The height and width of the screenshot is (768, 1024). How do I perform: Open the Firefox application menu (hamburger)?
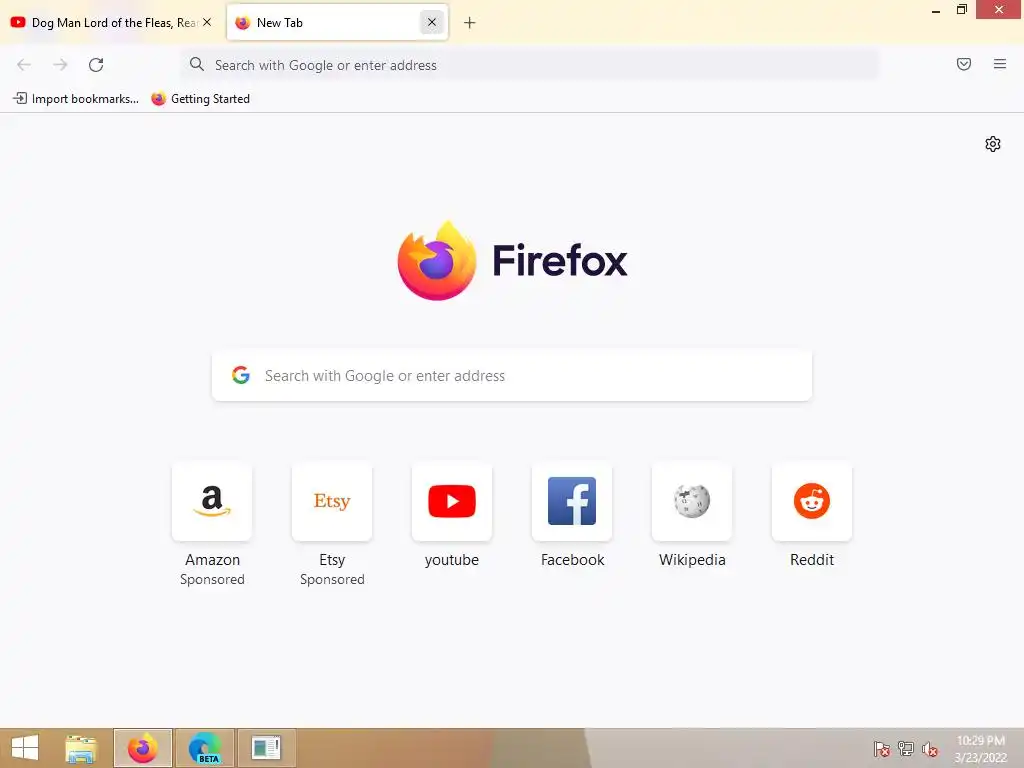tap(1000, 64)
